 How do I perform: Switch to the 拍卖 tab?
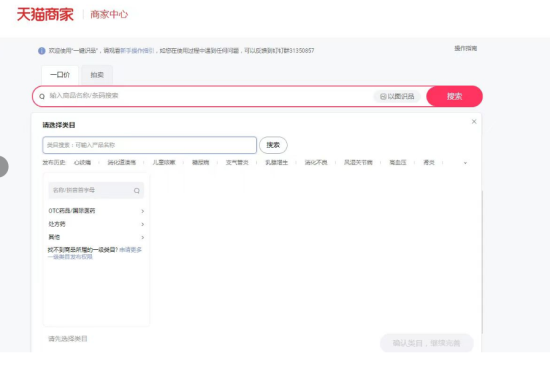click(97, 75)
